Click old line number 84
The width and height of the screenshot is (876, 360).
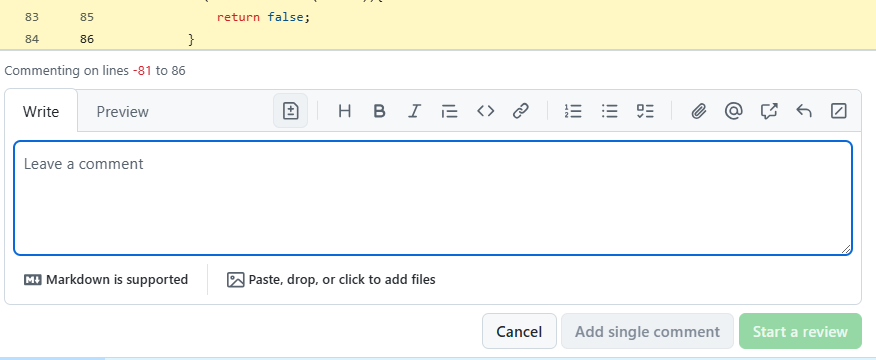click(32, 39)
